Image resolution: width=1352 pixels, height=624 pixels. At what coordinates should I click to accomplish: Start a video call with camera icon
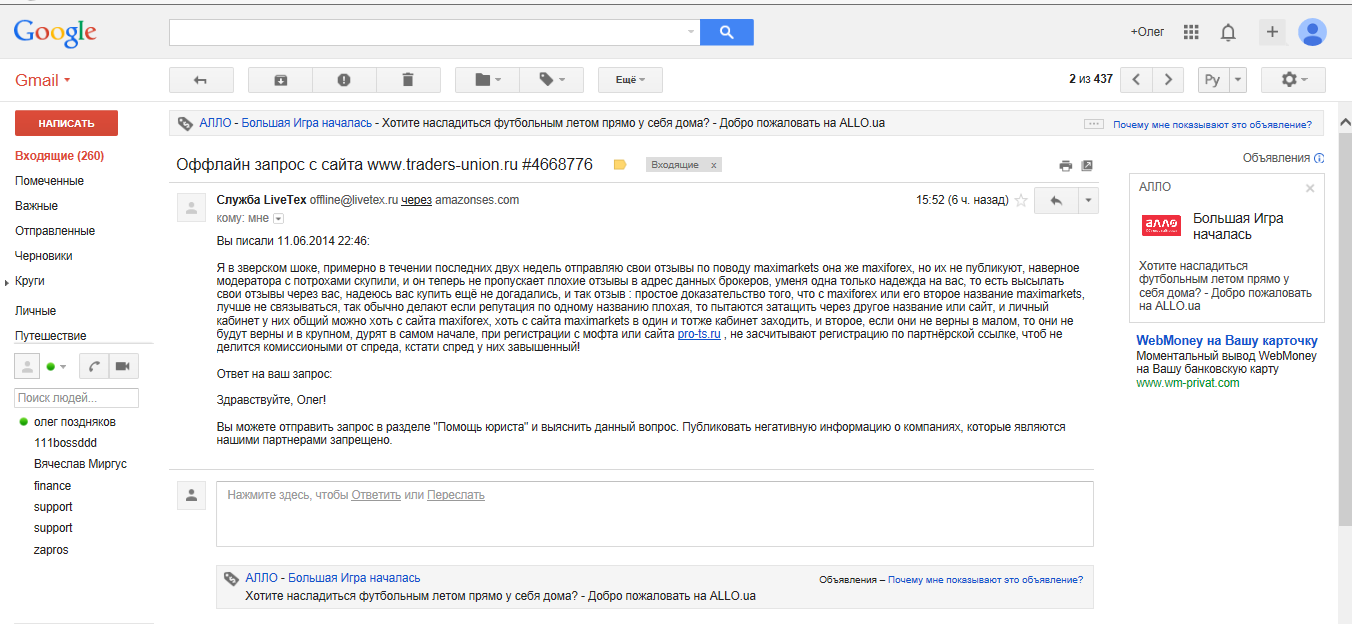tap(123, 366)
